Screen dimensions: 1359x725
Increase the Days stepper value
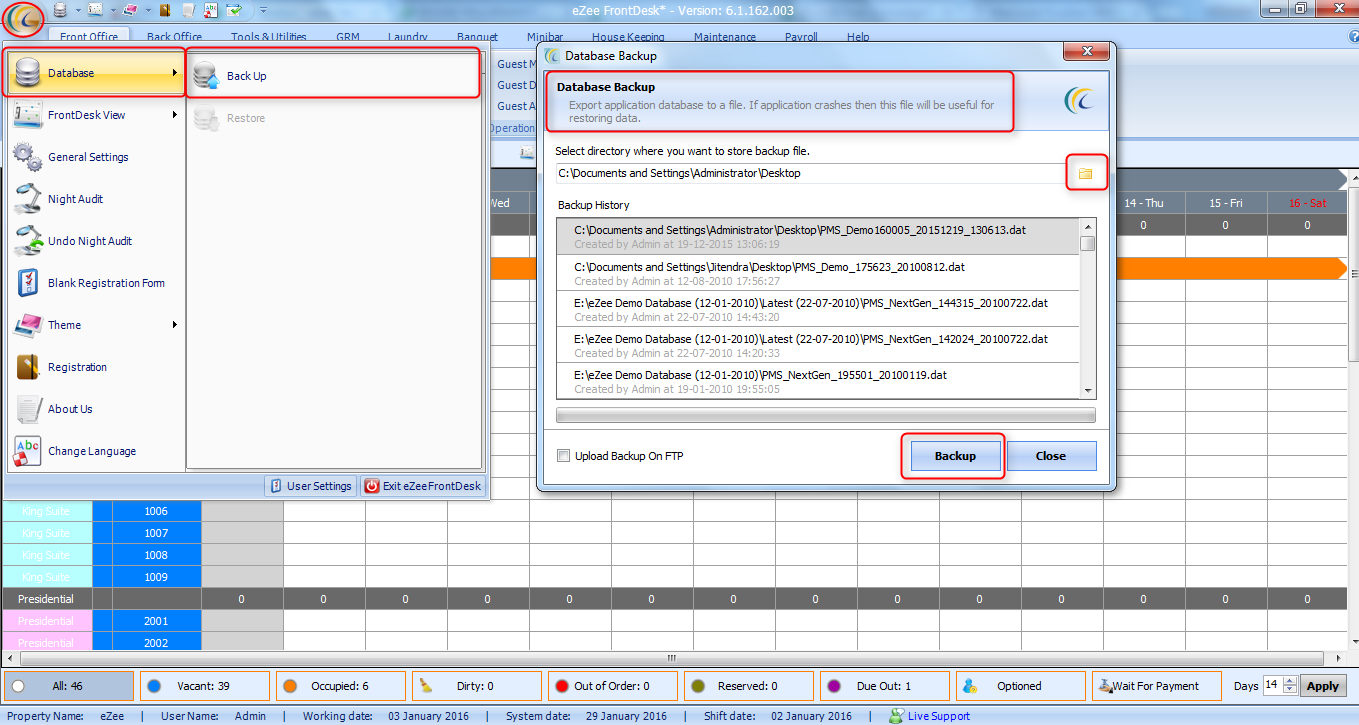[x=1290, y=681]
